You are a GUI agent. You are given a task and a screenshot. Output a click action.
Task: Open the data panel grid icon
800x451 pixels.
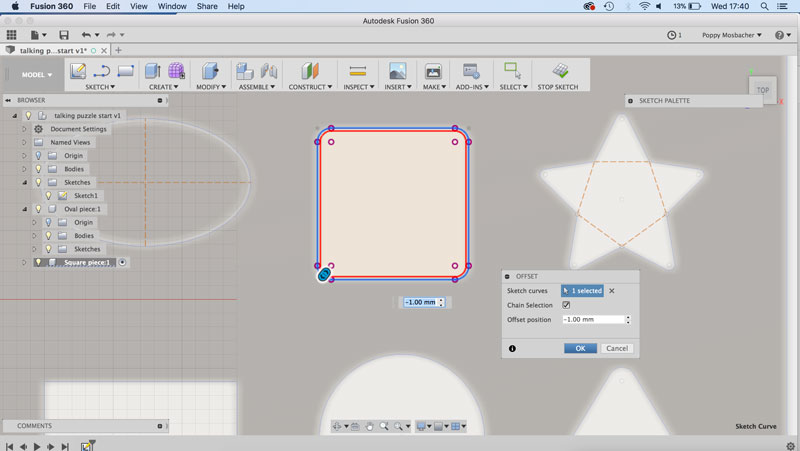pos(11,35)
